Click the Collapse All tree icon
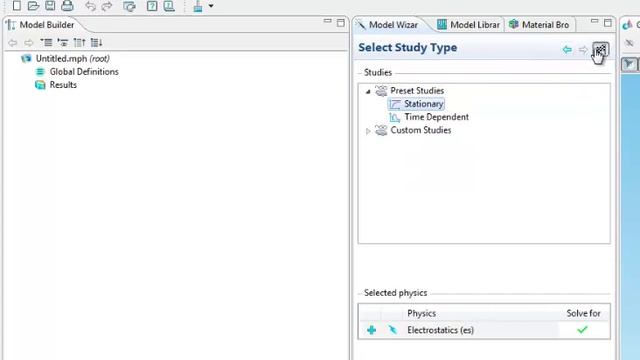Screen dimensions: 640x360 63,42
